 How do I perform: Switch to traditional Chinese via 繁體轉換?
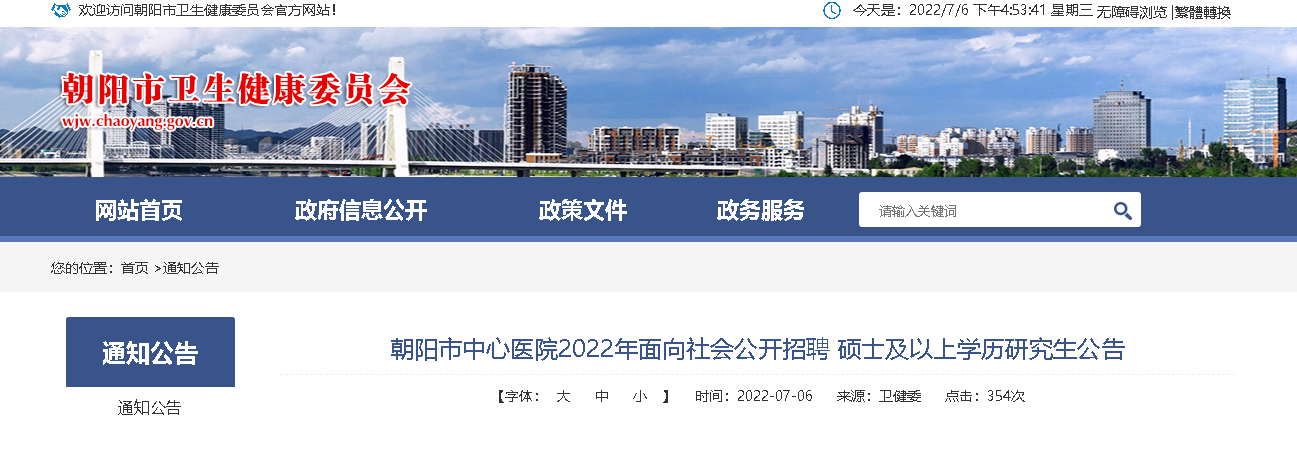pos(1203,12)
